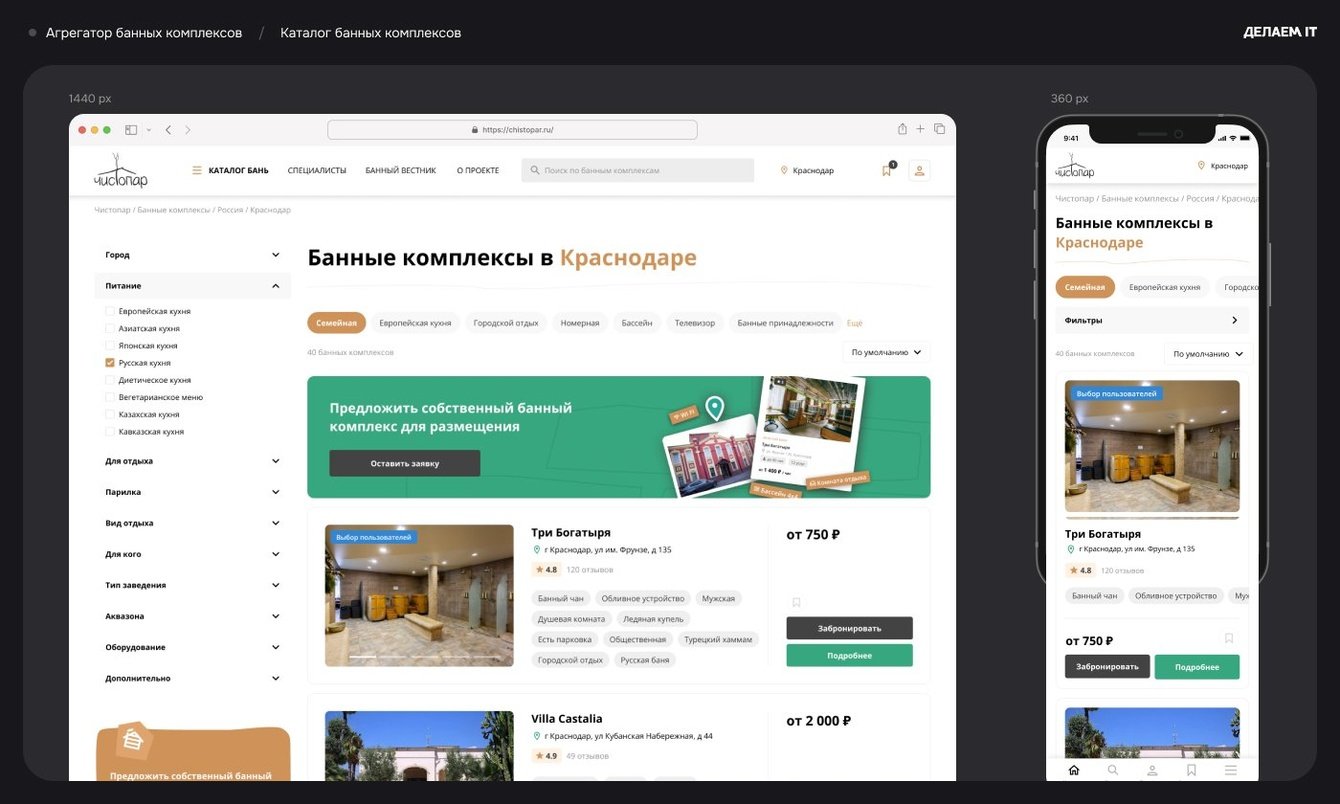Open the mobile Фильтры row
The width and height of the screenshot is (1340, 804).
[1152, 320]
